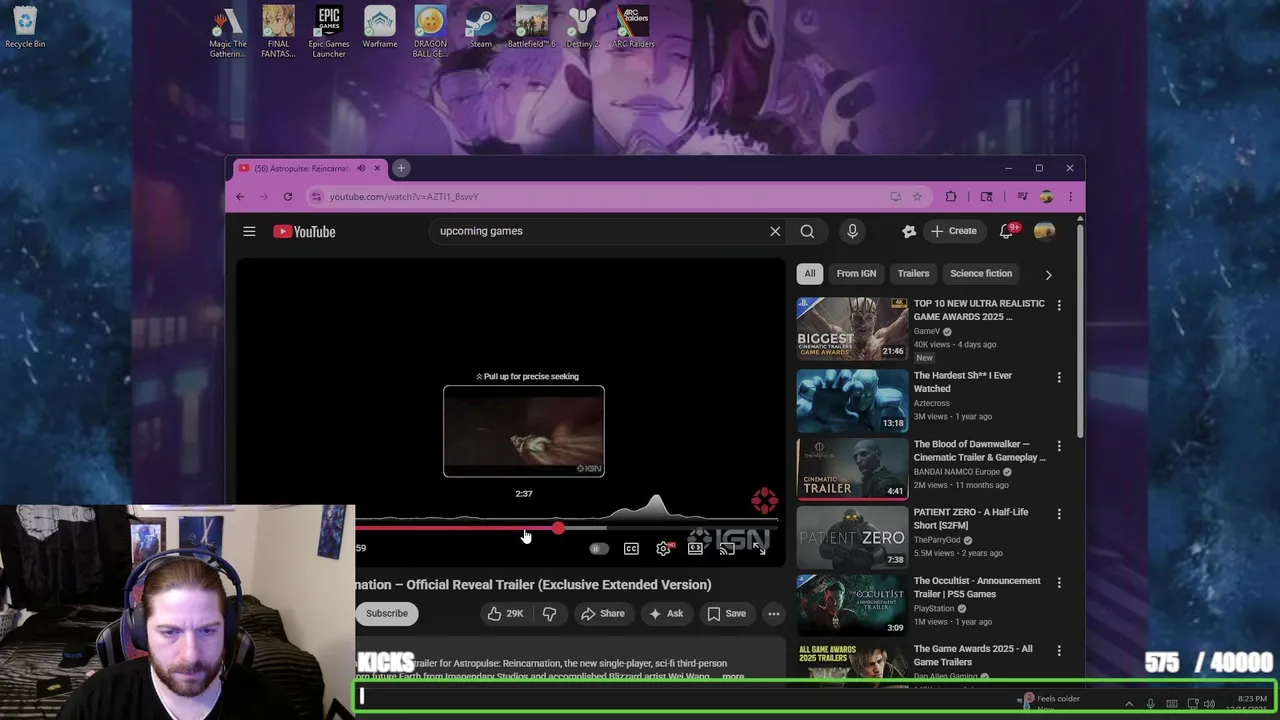The image size is (1280, 720).
Task: Enter fullscreen video mode
Action: point(759,548)
